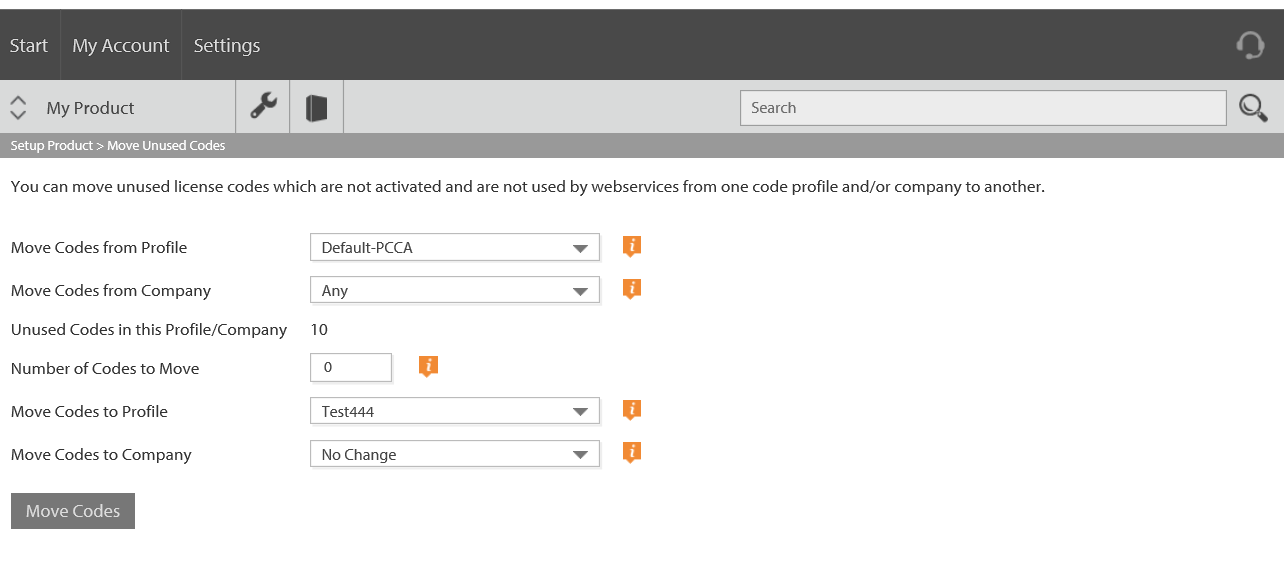Open the Settings menu
This screenshot has height=566, width=1284.
coord(227,45)
